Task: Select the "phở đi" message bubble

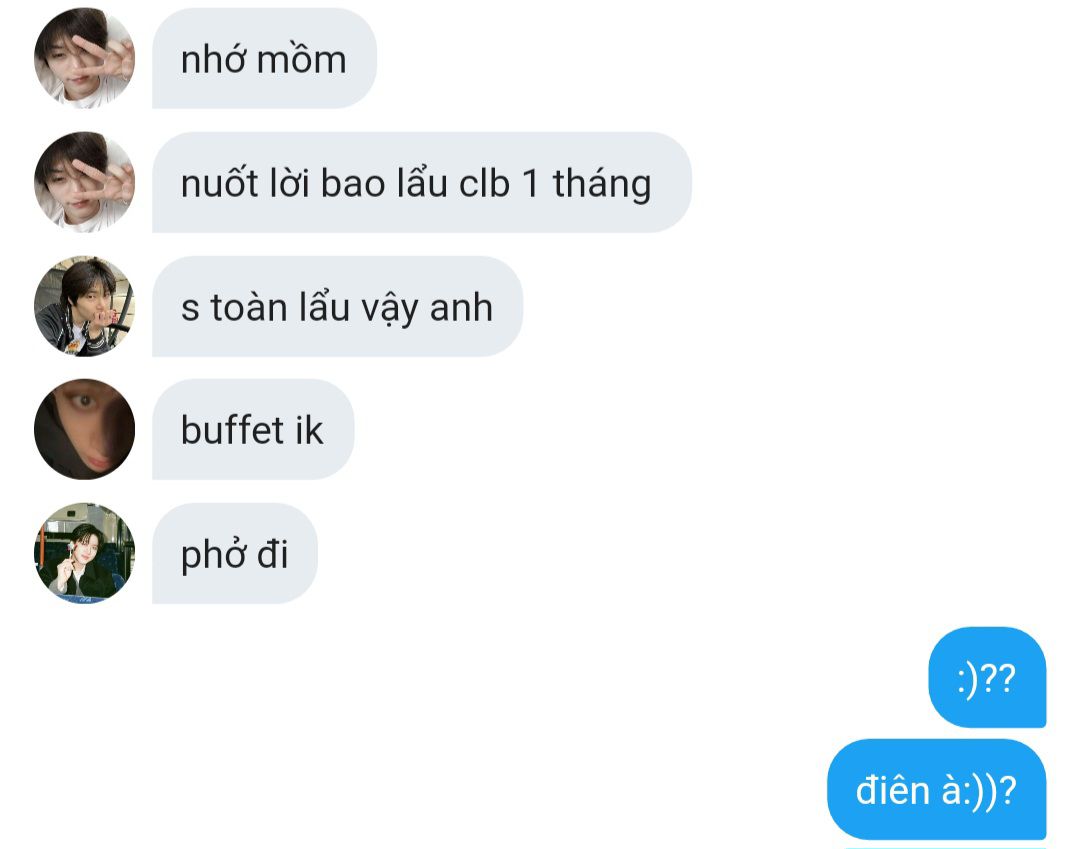Action: pos(235,553)
